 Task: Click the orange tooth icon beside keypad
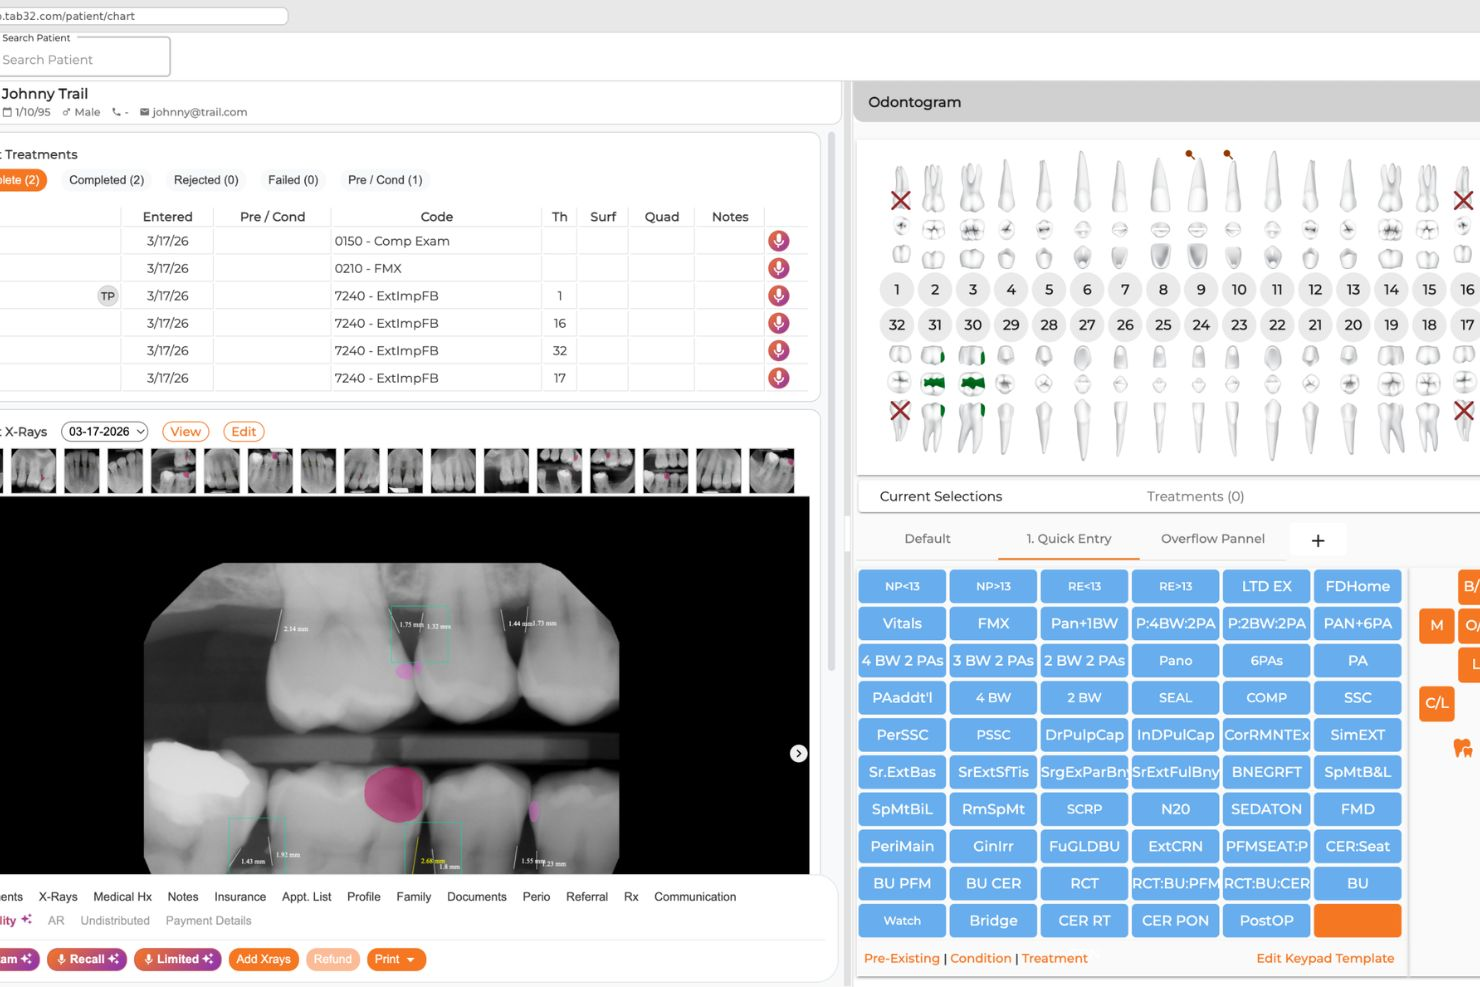tap(1462, 747)
